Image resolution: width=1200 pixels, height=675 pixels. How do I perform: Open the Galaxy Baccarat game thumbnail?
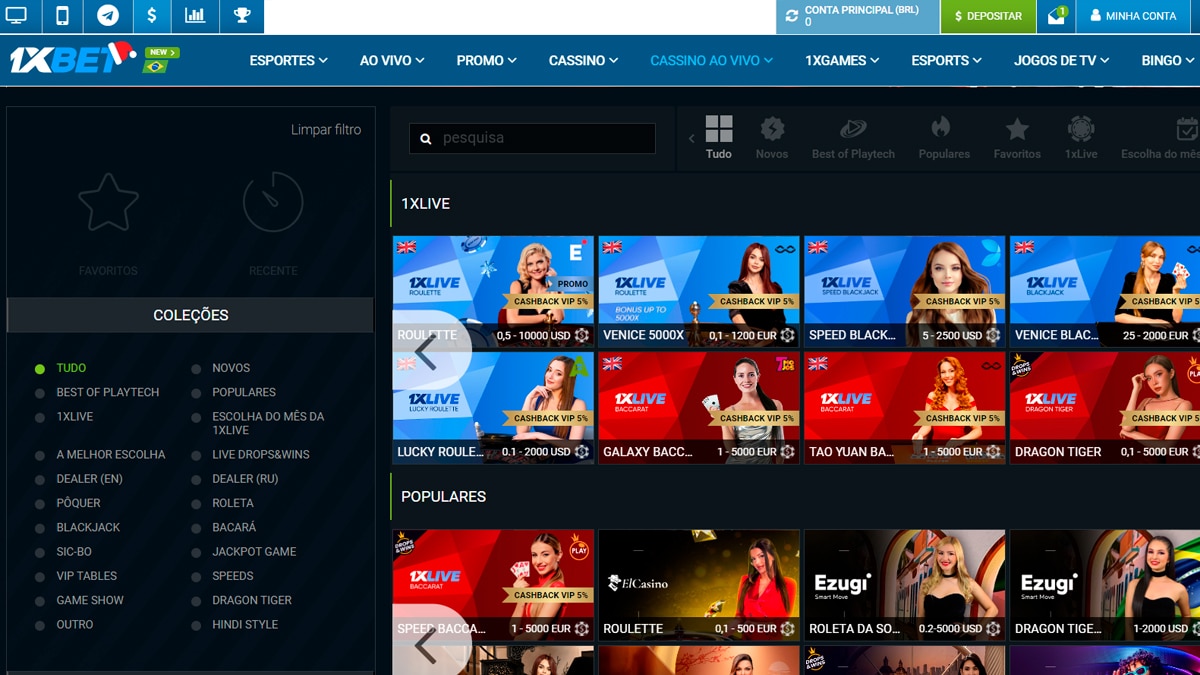(699, 407)
